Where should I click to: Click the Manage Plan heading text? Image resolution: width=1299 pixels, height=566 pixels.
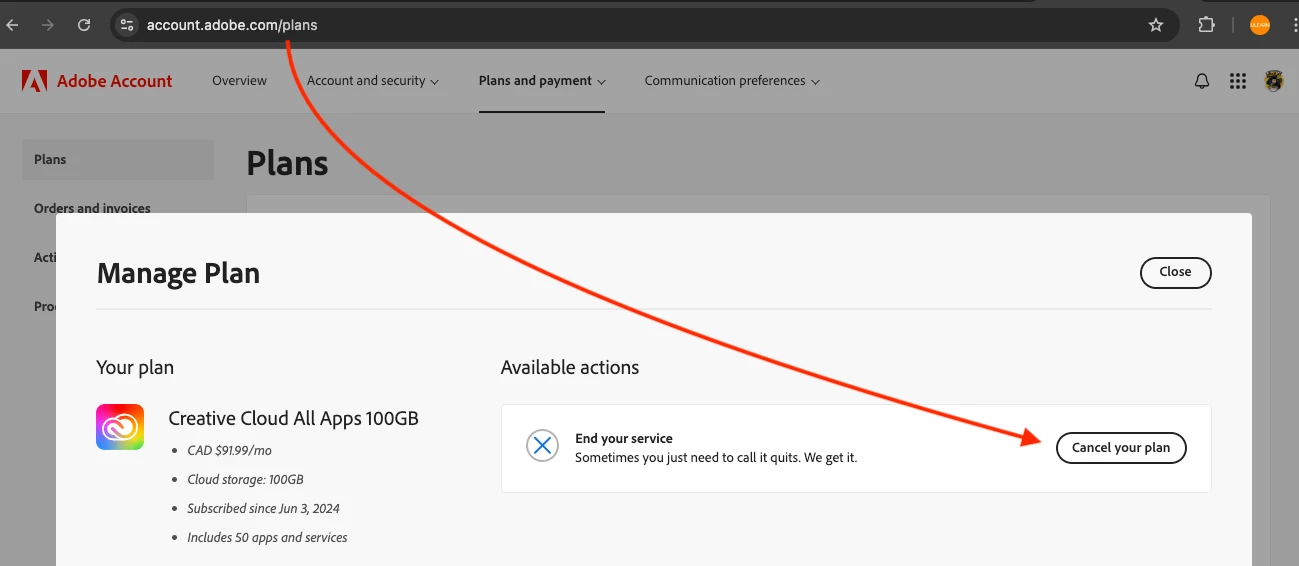pos(178,273)
